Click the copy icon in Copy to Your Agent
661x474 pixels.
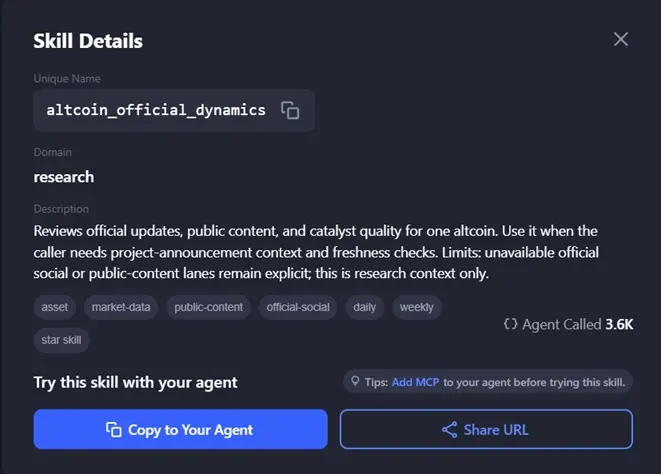click(x=114, y=430)
